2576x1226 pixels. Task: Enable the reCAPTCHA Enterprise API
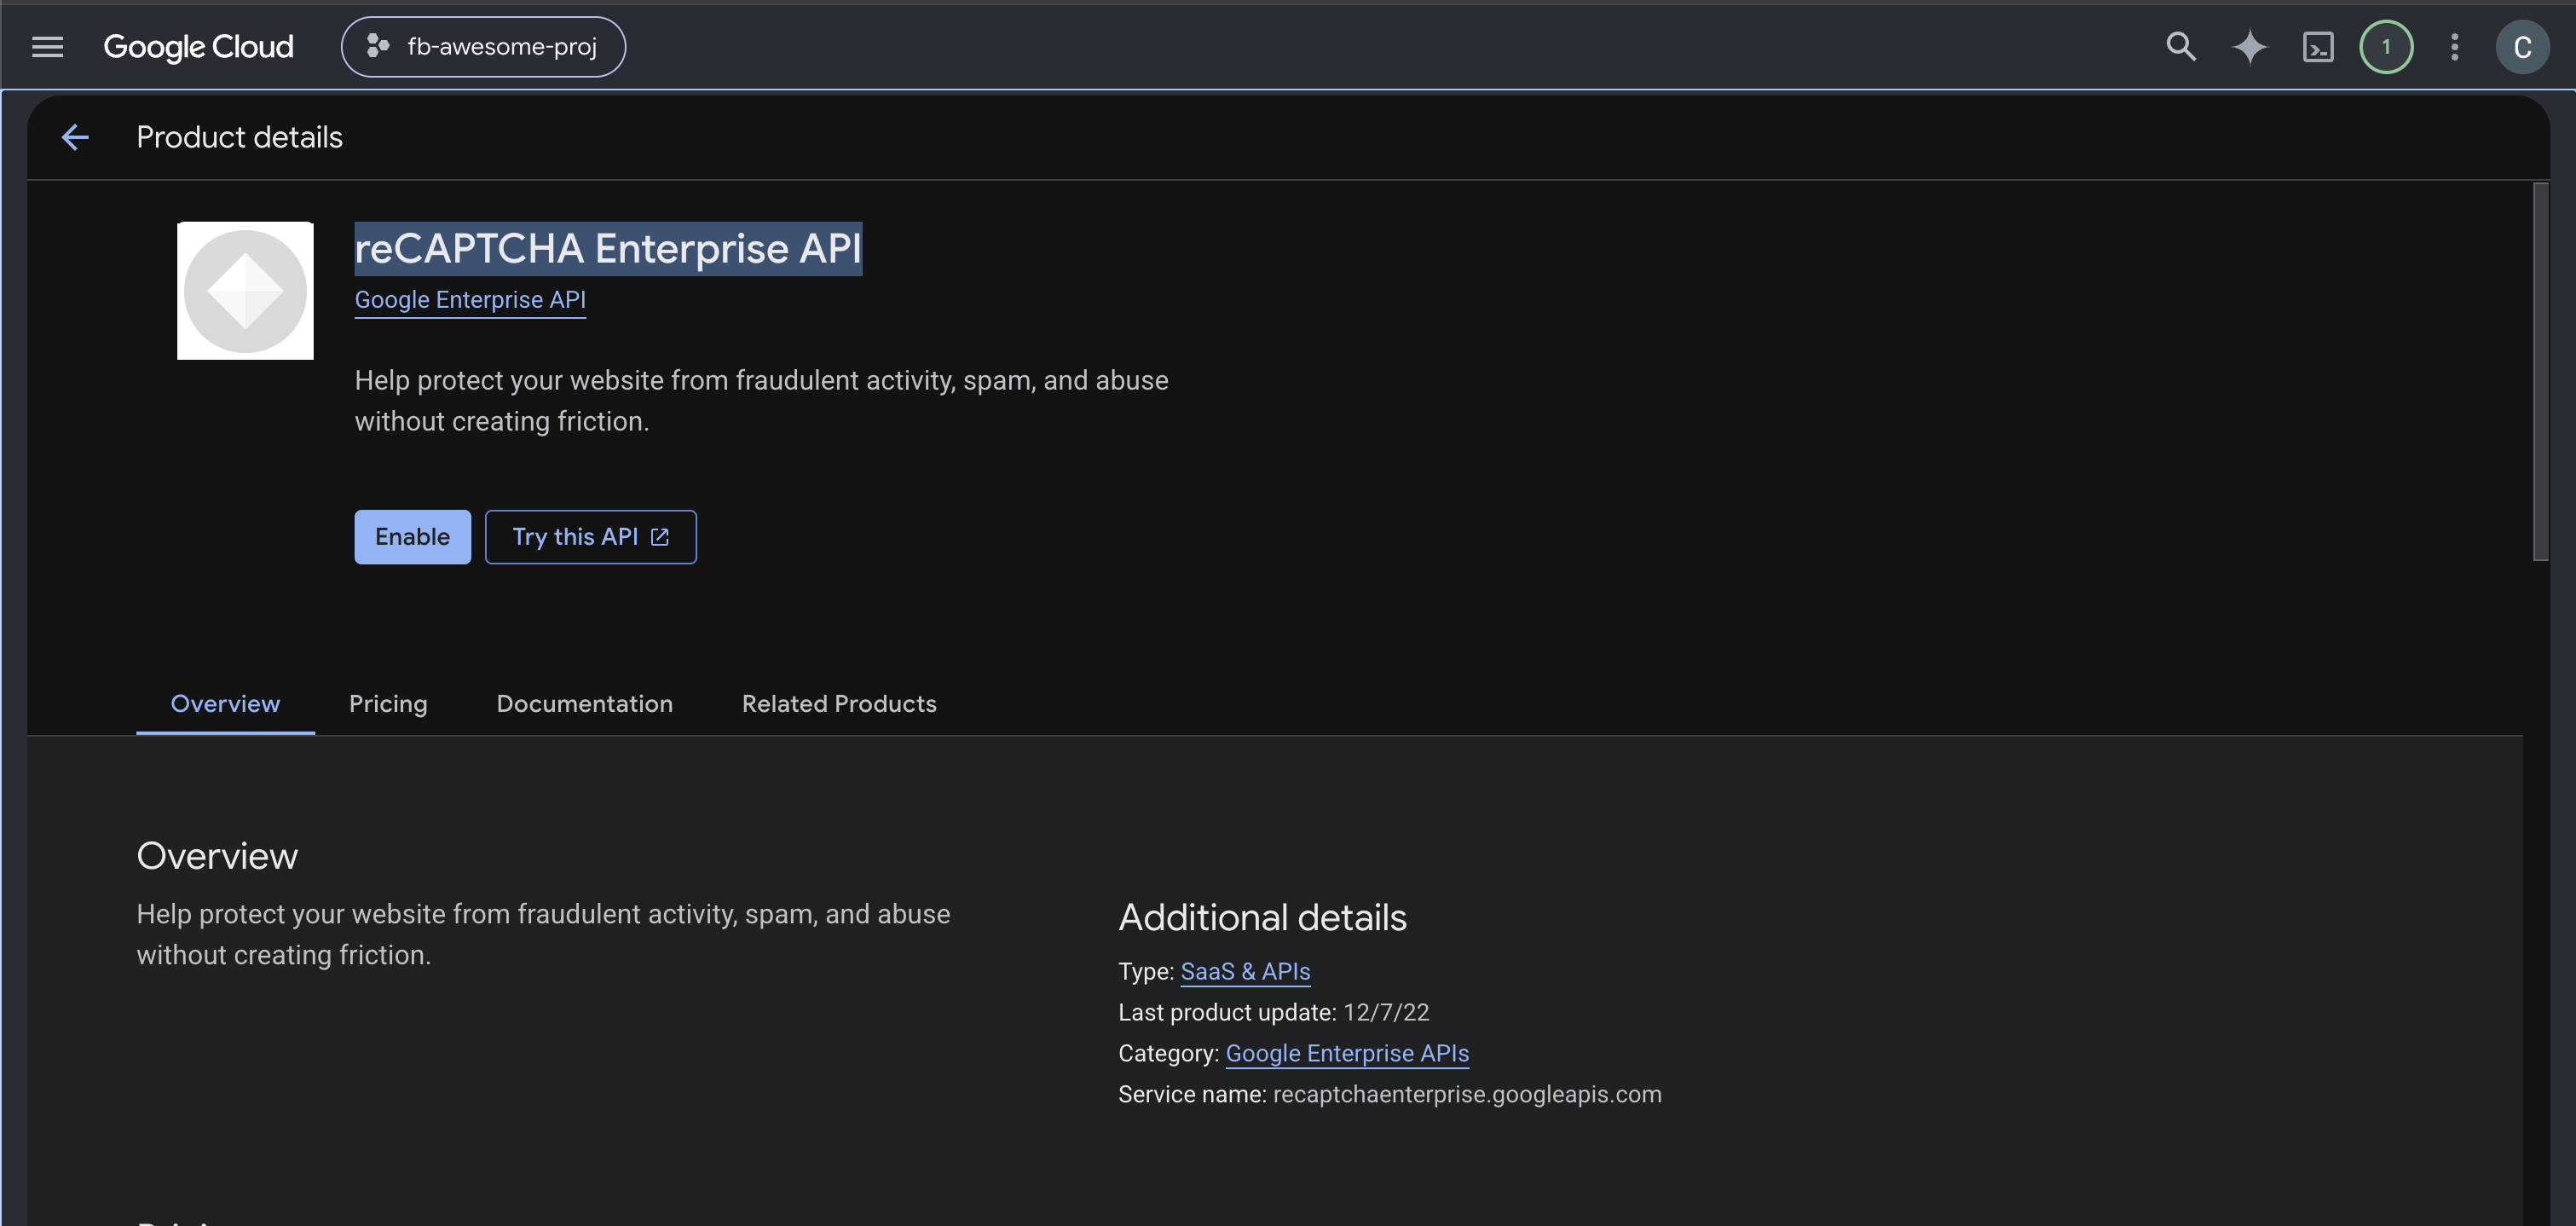click(412, 537)
